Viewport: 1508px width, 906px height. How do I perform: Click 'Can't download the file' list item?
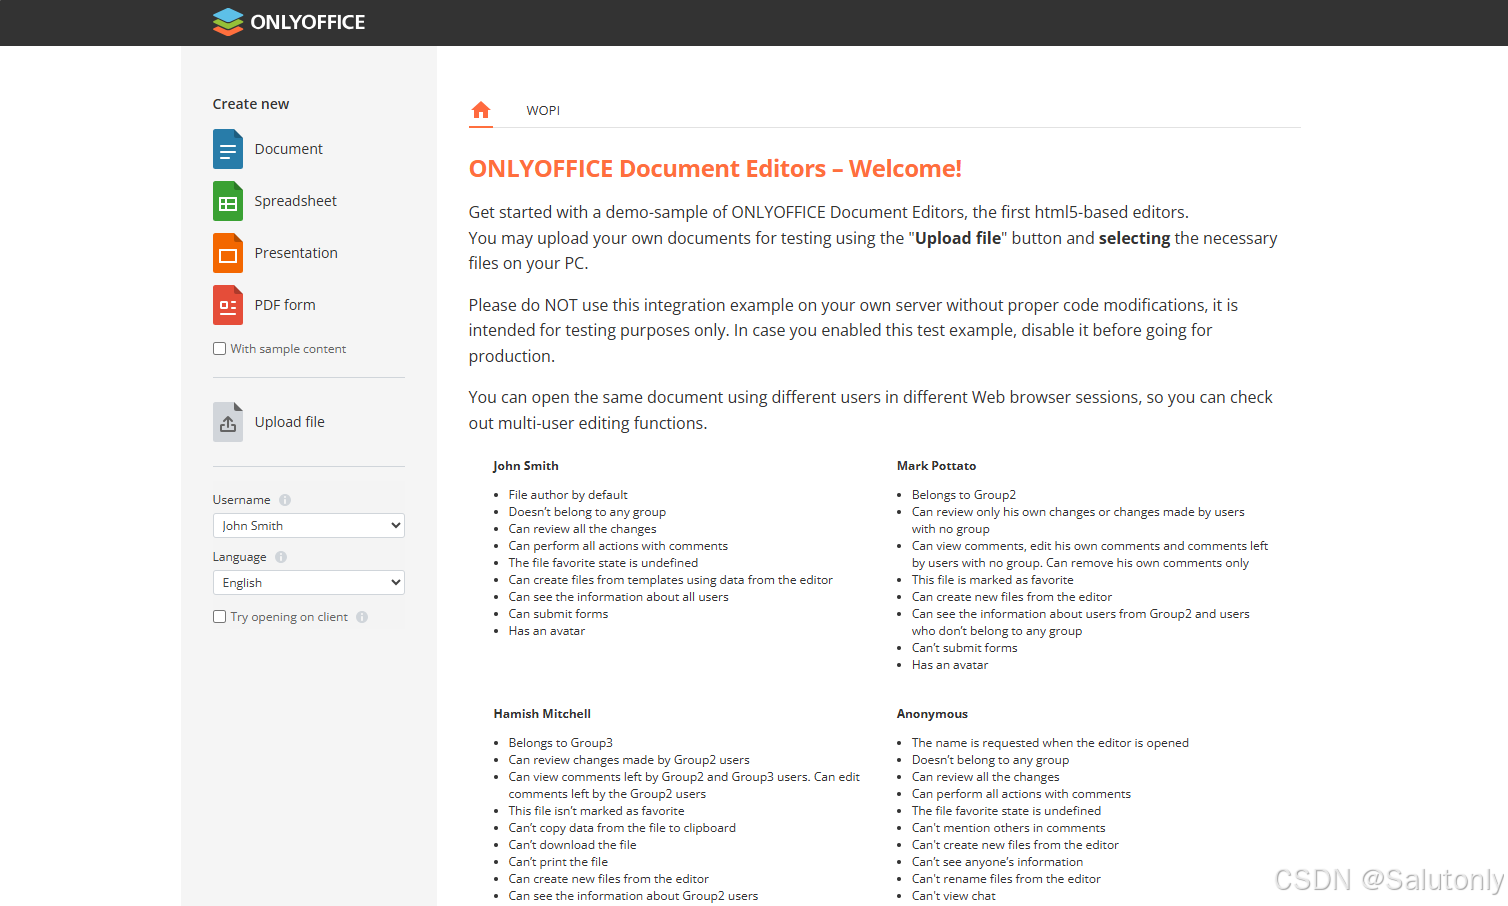point(572,845)
